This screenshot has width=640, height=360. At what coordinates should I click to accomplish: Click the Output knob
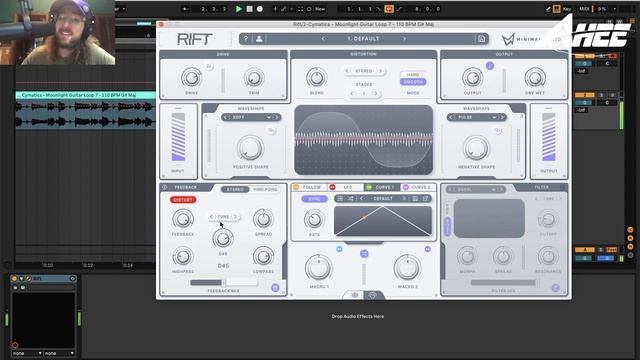click(472, 78)
